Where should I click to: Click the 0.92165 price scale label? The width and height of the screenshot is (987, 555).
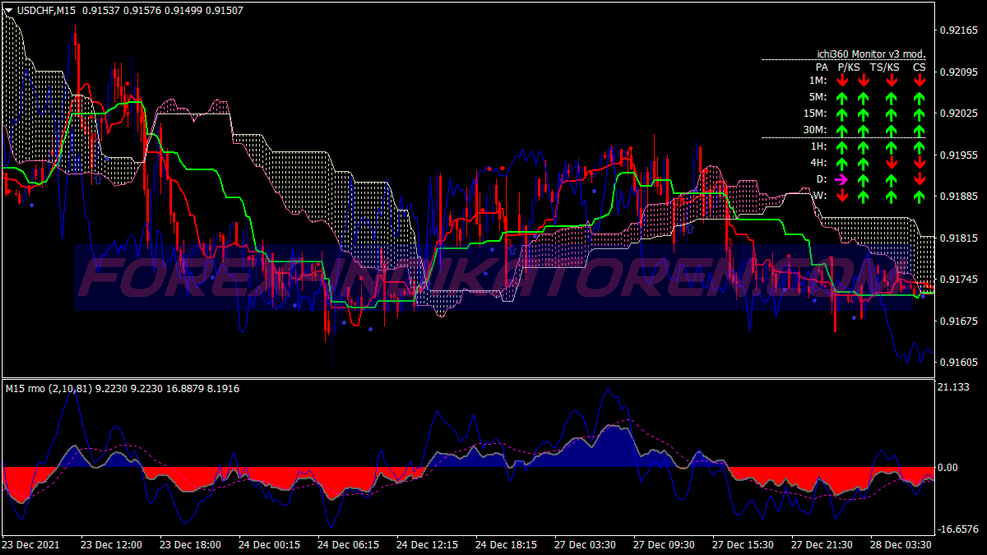coord(959,30)
